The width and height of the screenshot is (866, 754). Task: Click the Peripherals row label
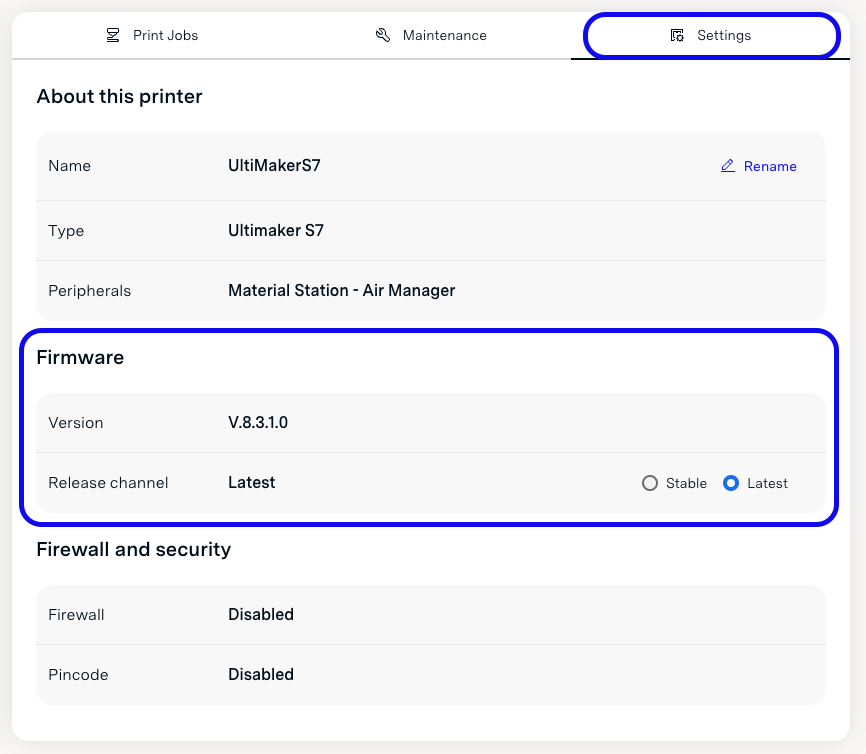[89, 291]
